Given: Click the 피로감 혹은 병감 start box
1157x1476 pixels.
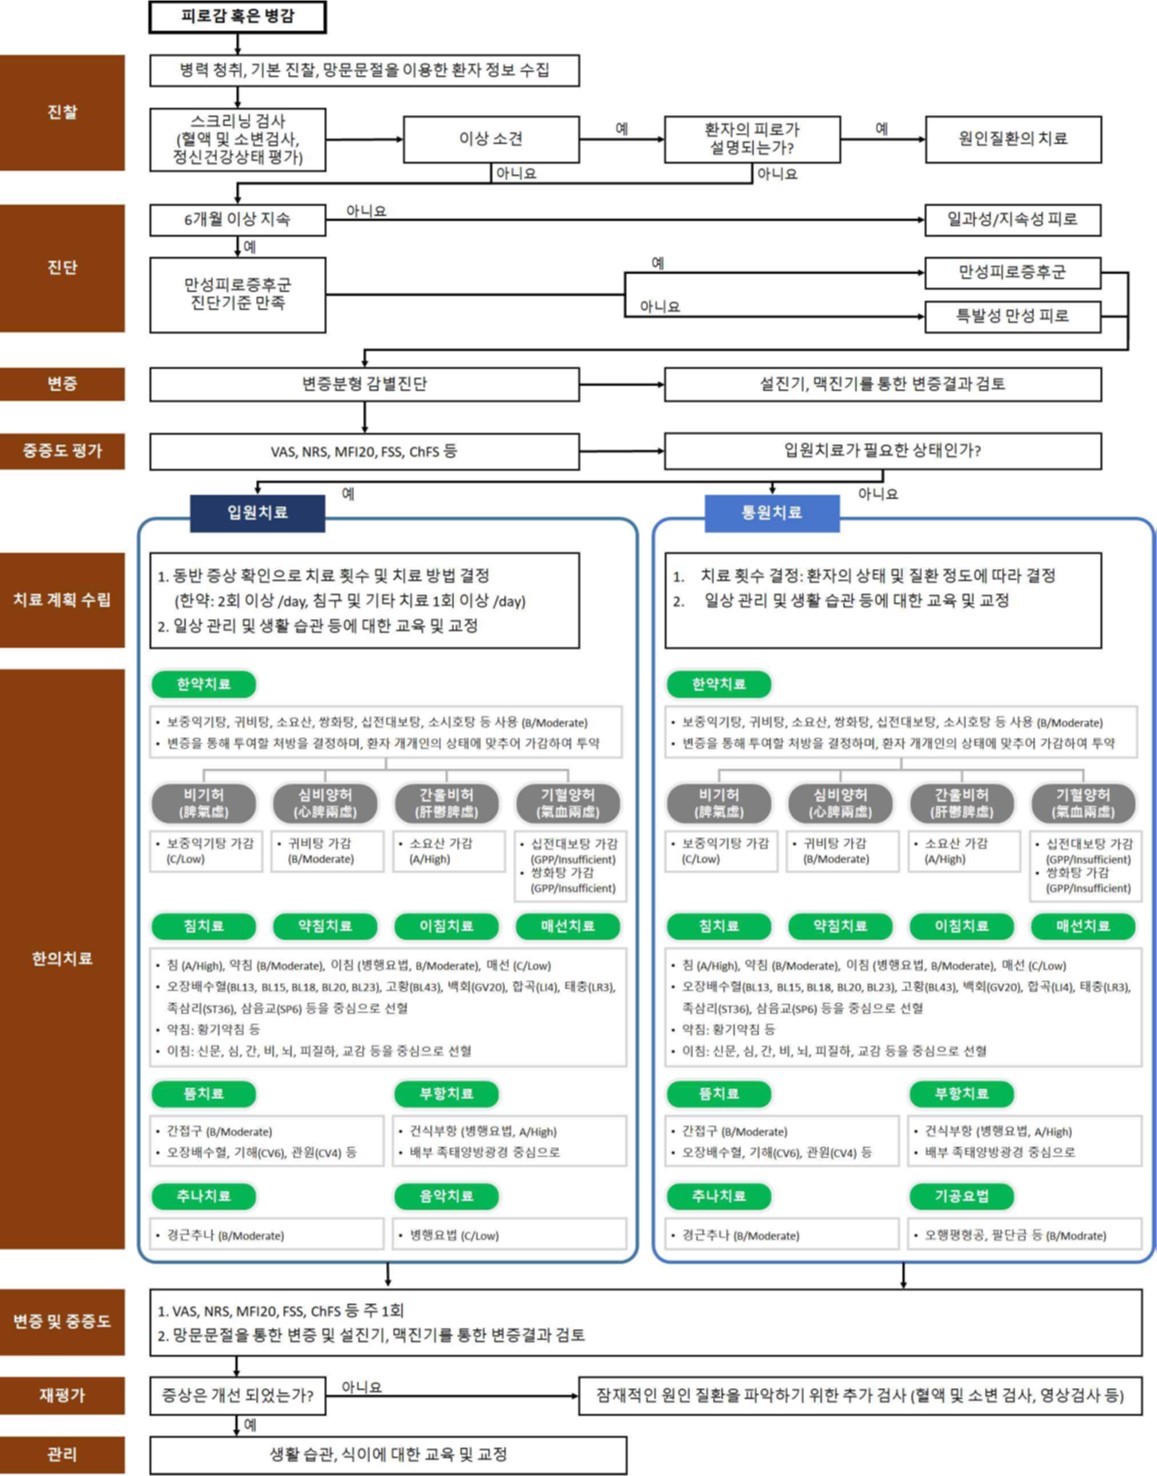Looking at the screenshot, I should [x=237, y=17].
